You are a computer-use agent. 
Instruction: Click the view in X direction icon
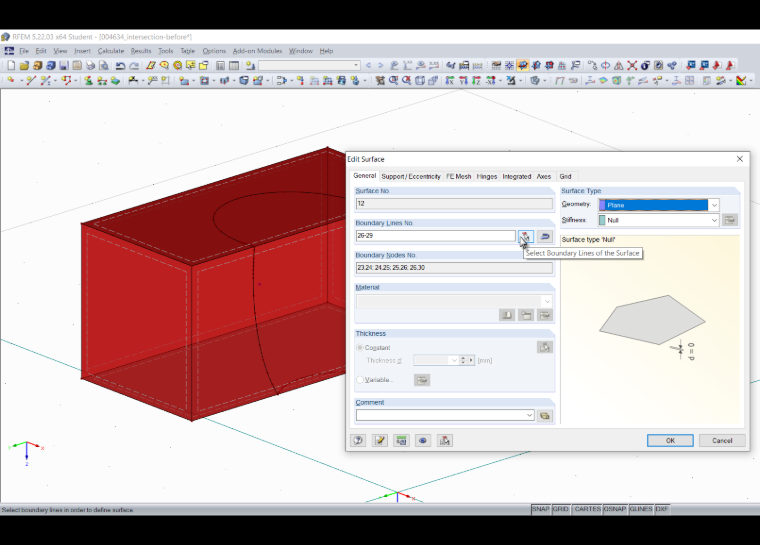tap(450, 80)
